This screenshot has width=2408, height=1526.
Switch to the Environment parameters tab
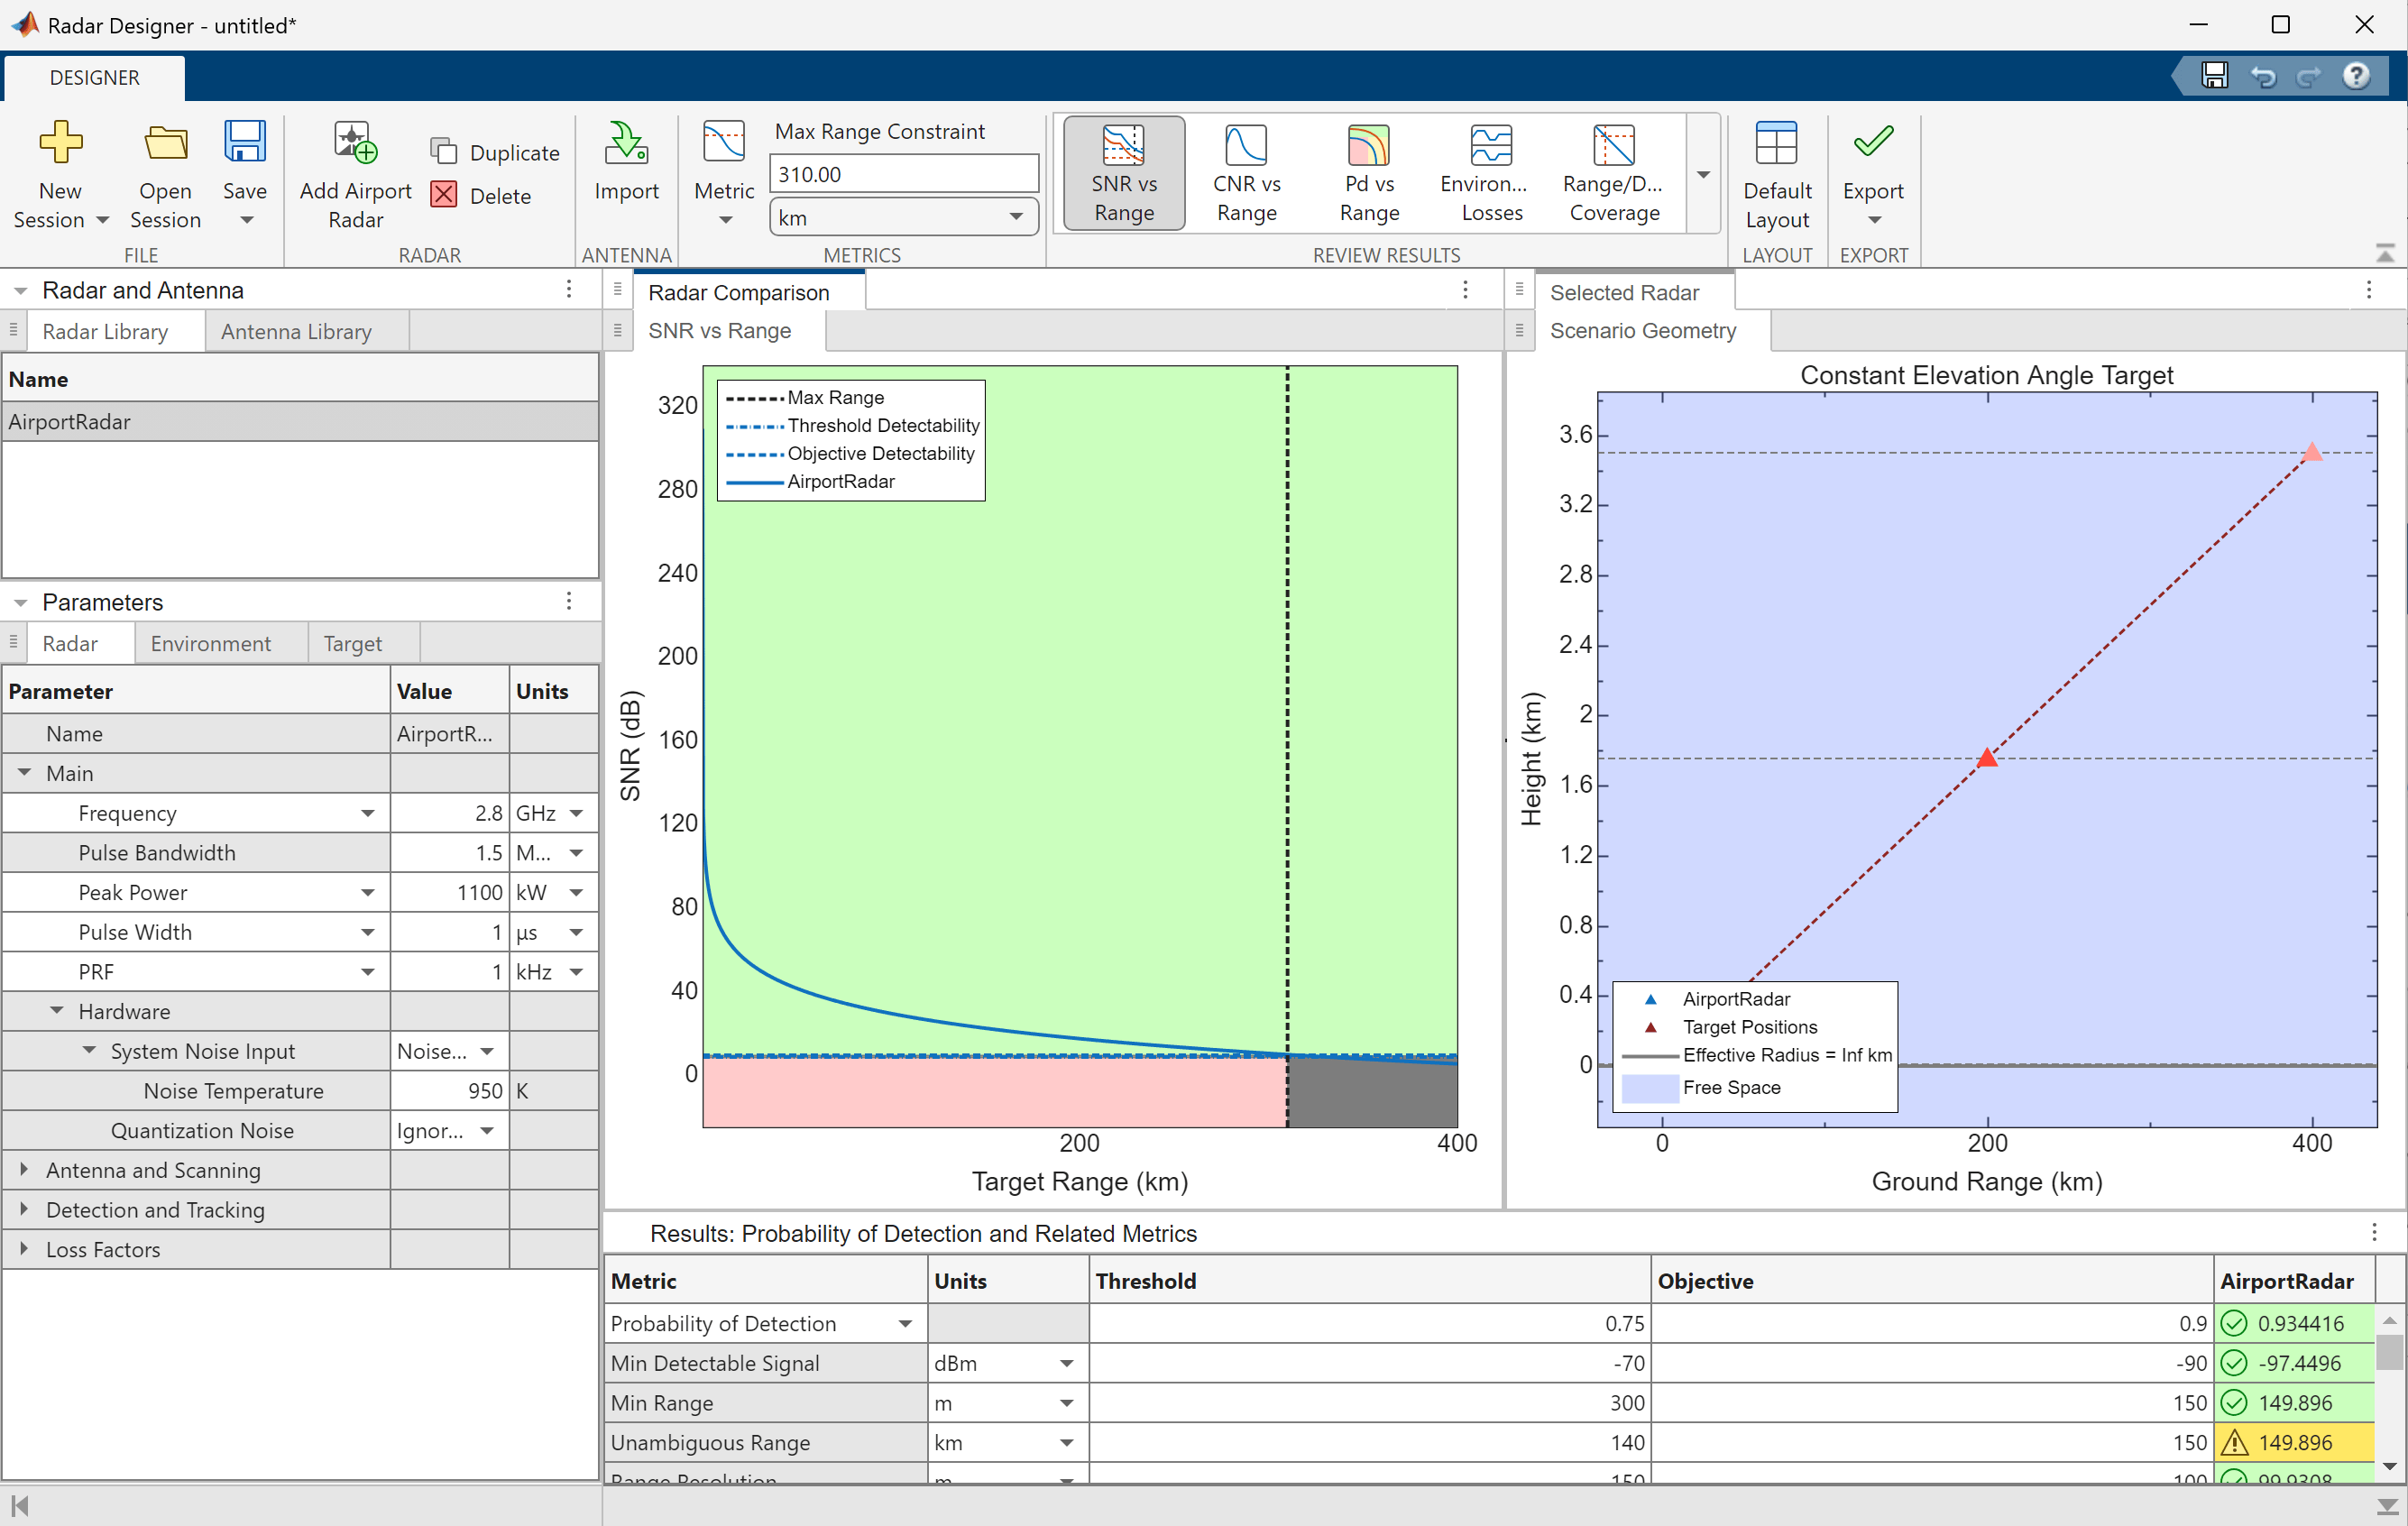coord(210,644)
